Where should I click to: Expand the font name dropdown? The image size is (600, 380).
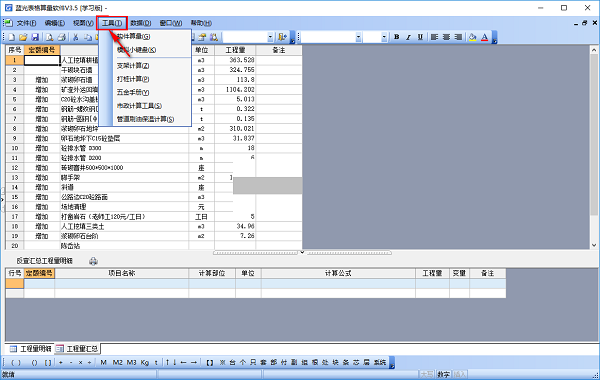(x=358, y=37)
